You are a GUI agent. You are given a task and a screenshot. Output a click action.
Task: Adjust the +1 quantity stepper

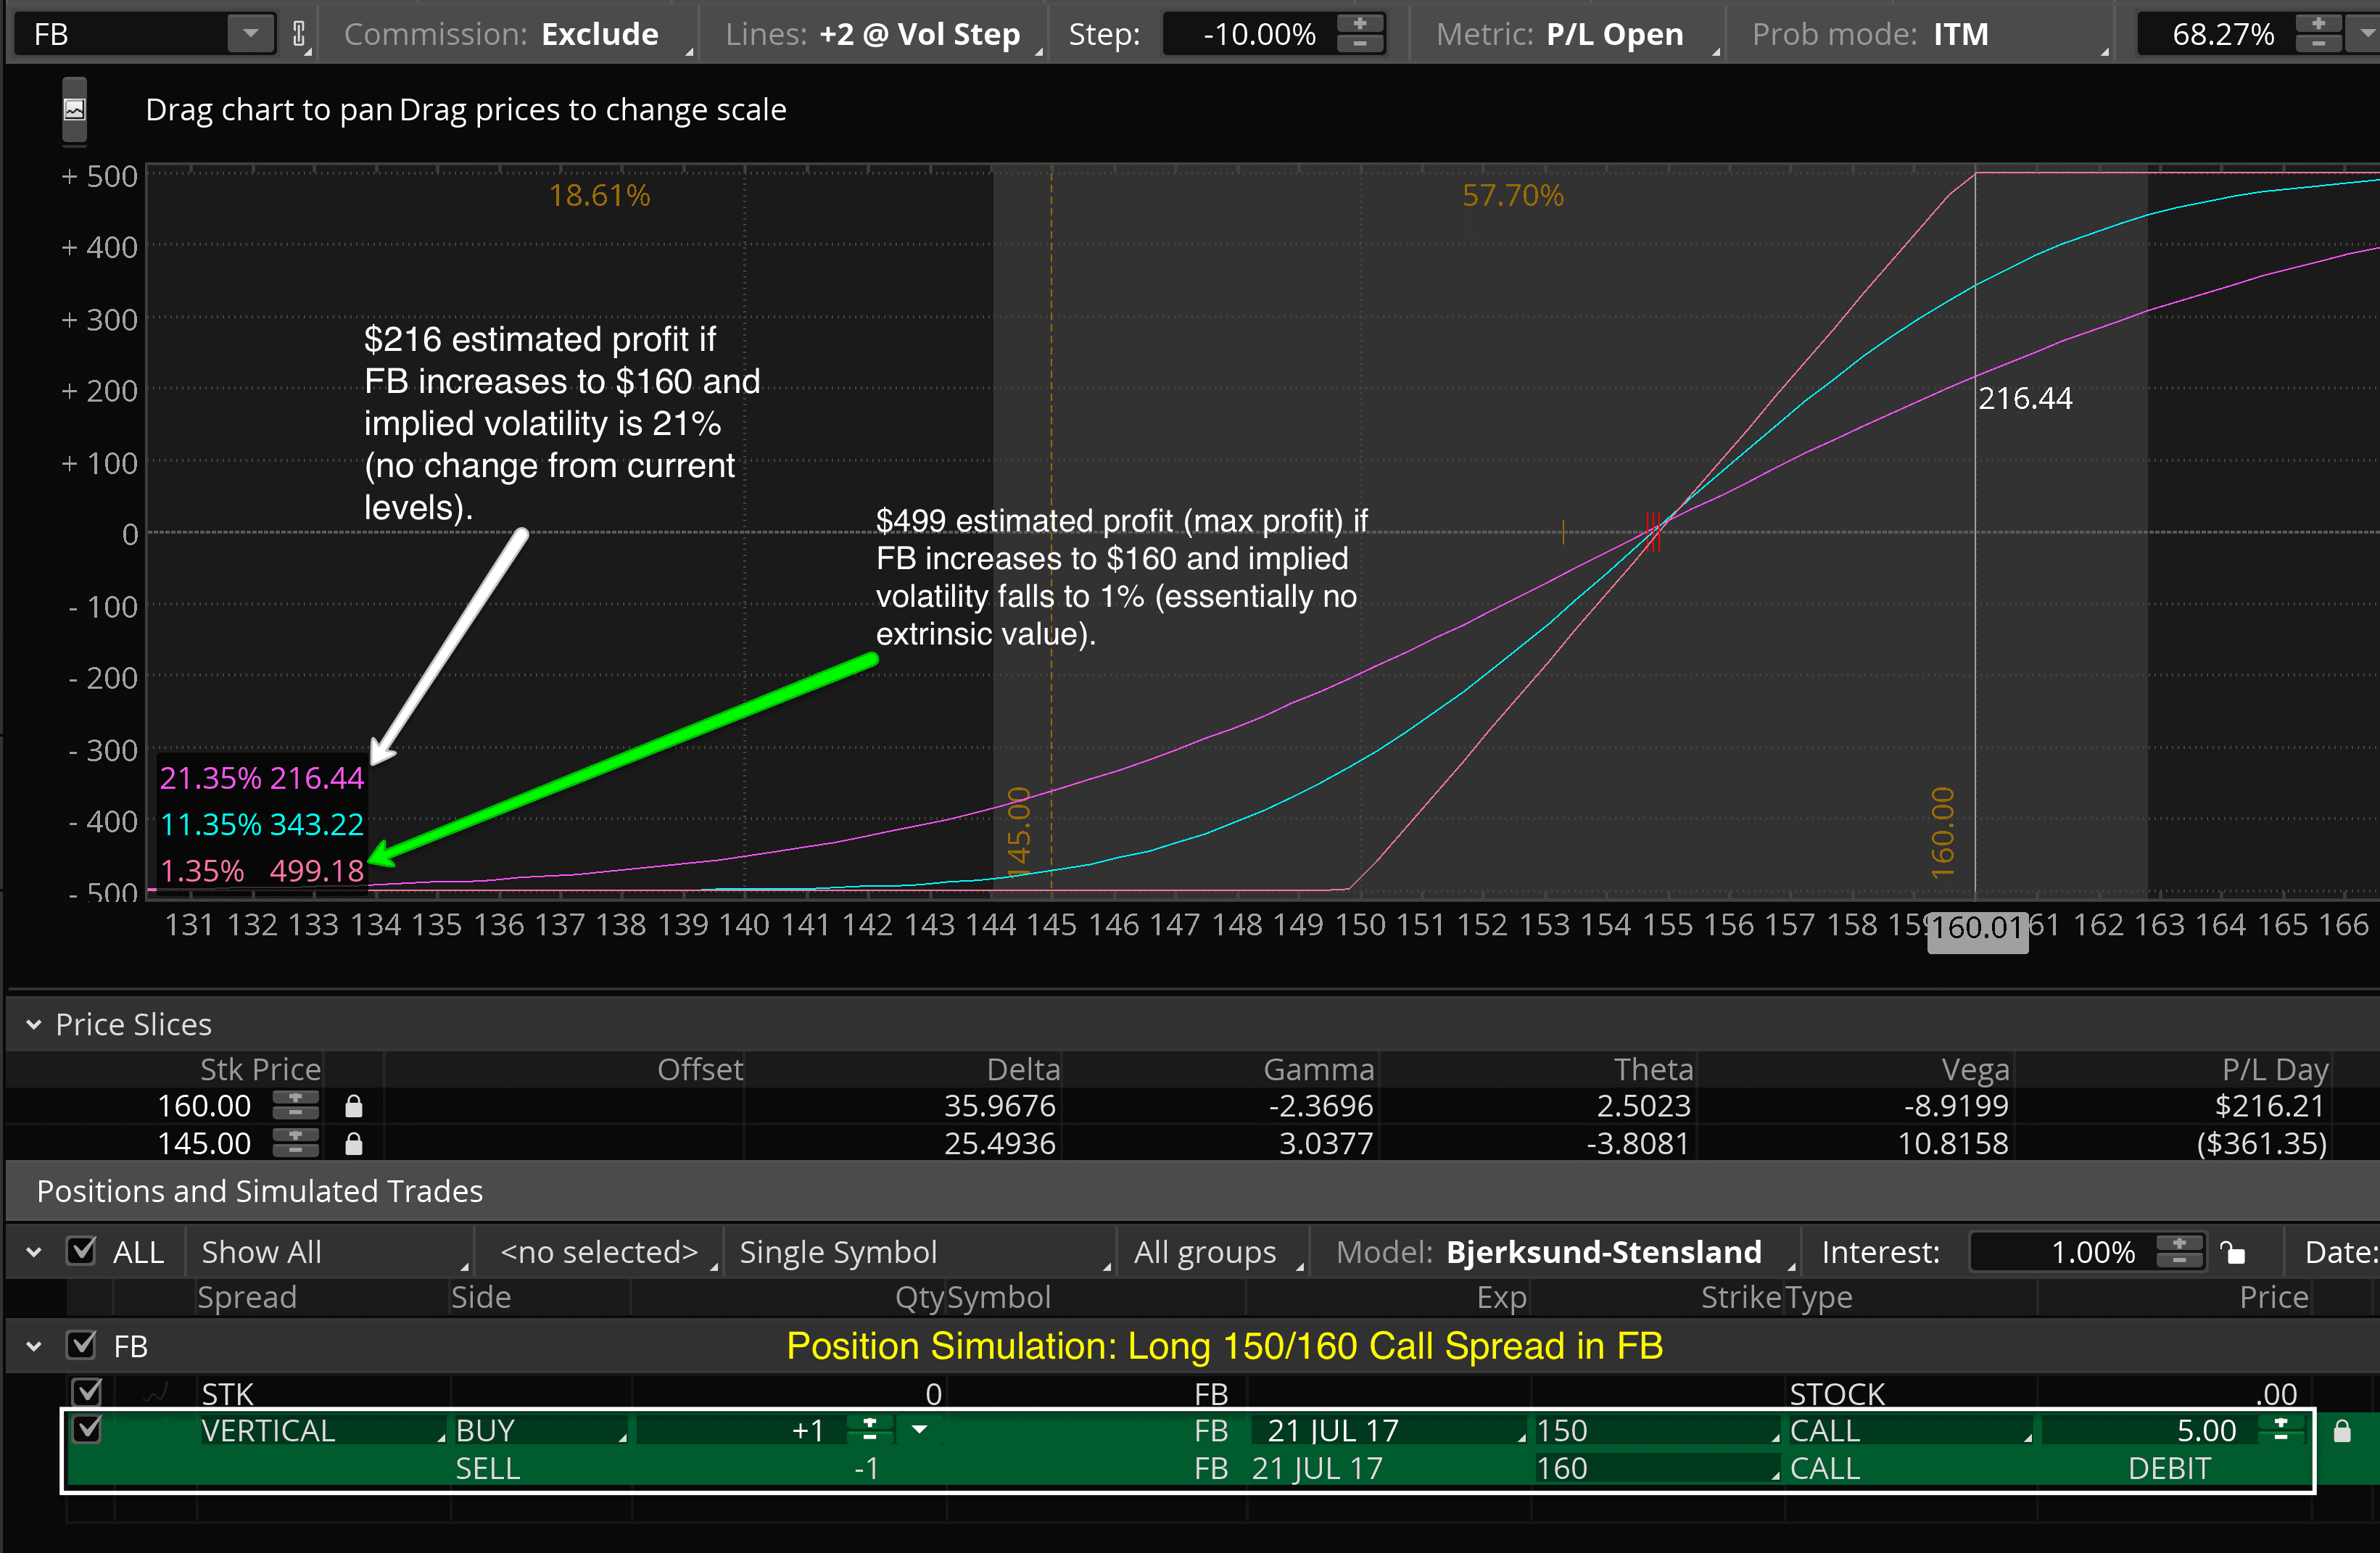point(869,1430)
